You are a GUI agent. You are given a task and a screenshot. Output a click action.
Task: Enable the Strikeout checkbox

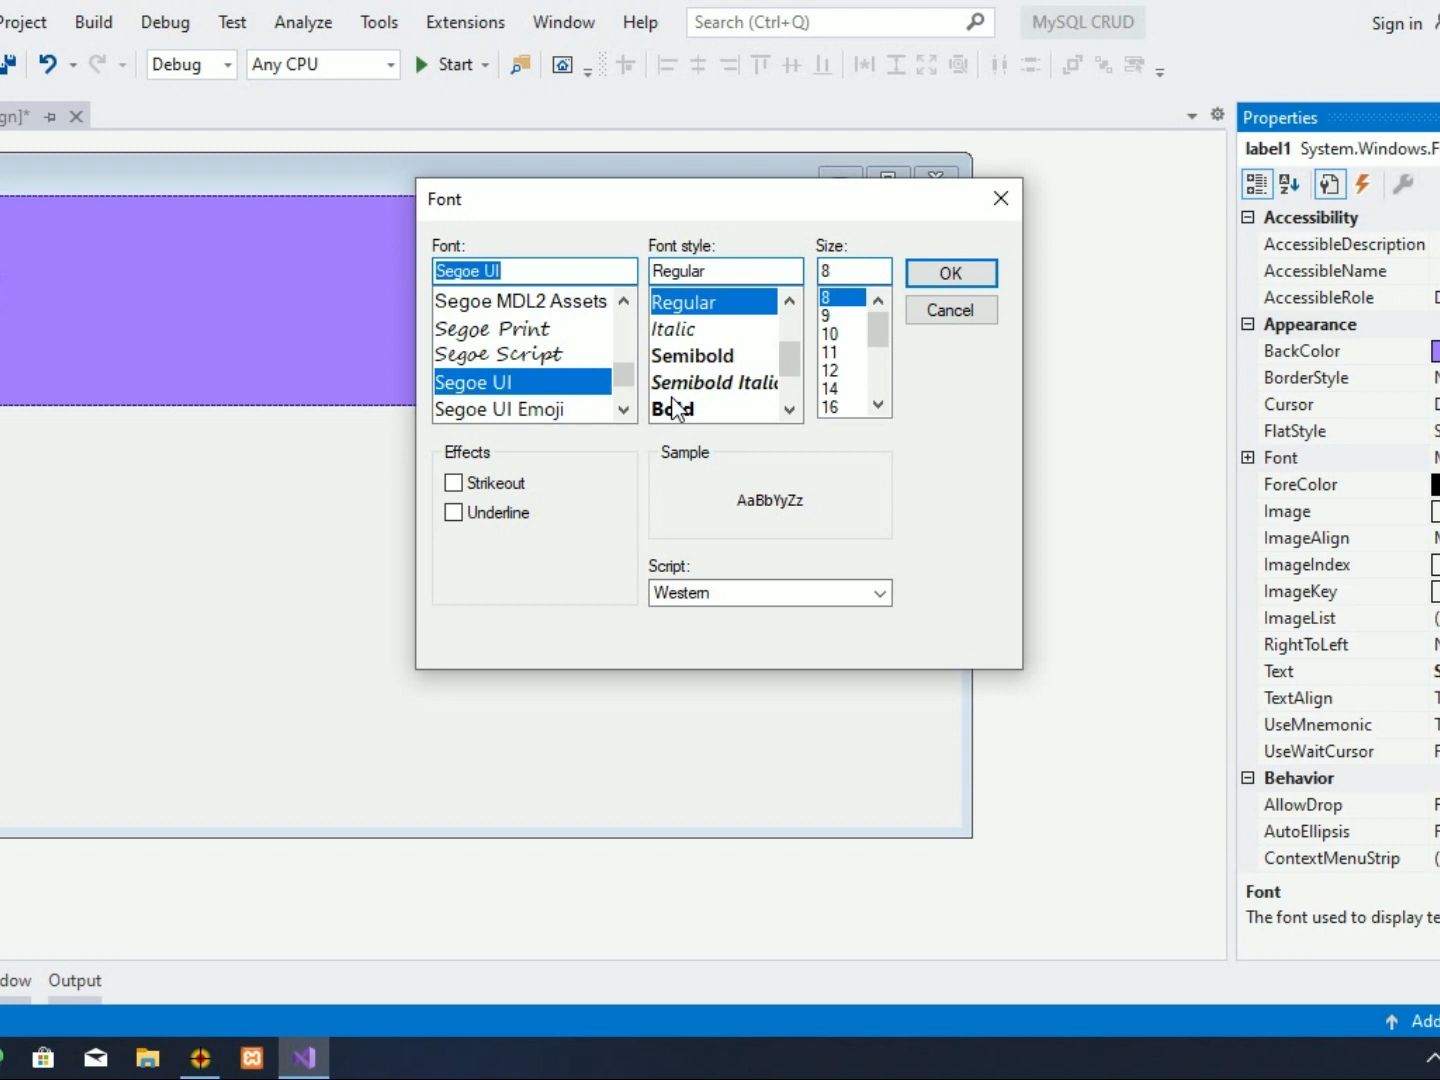[453, 483]
